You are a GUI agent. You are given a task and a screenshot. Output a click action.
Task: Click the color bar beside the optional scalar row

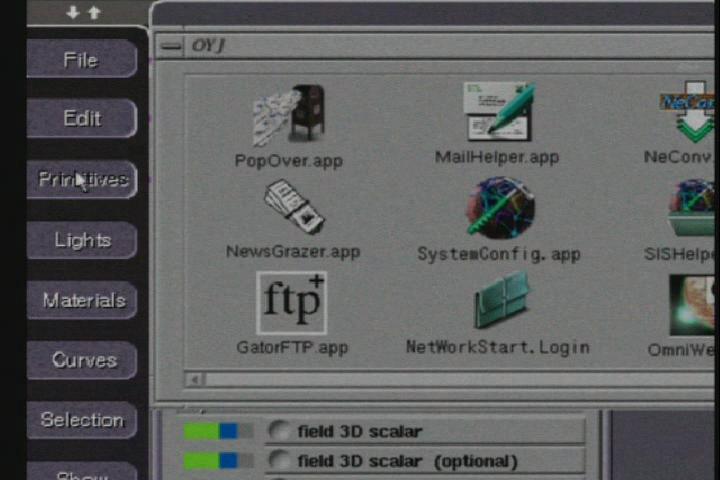click(x=218, y=460)
